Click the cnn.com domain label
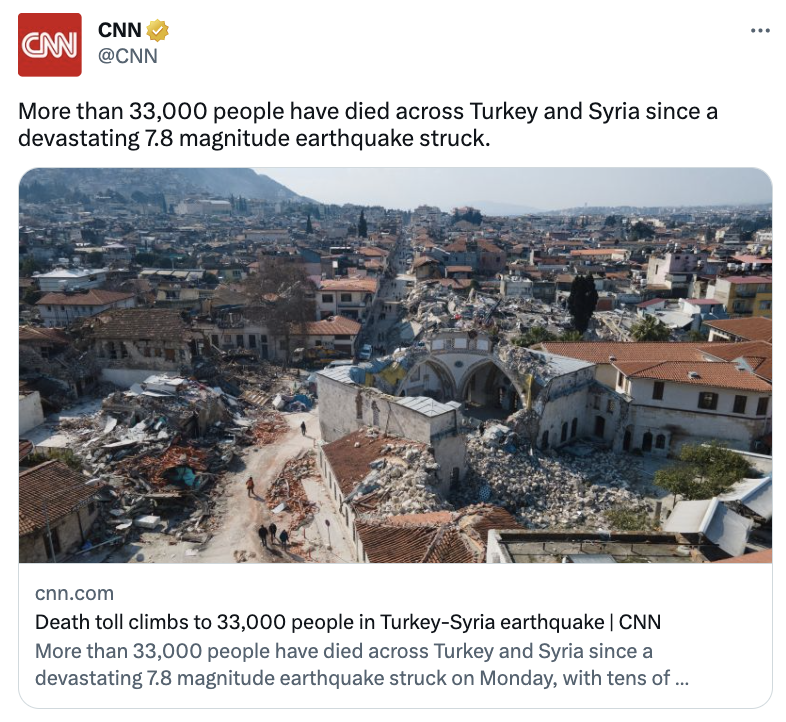This screenshot has height=722, width=786. click(x=74, y=593)
